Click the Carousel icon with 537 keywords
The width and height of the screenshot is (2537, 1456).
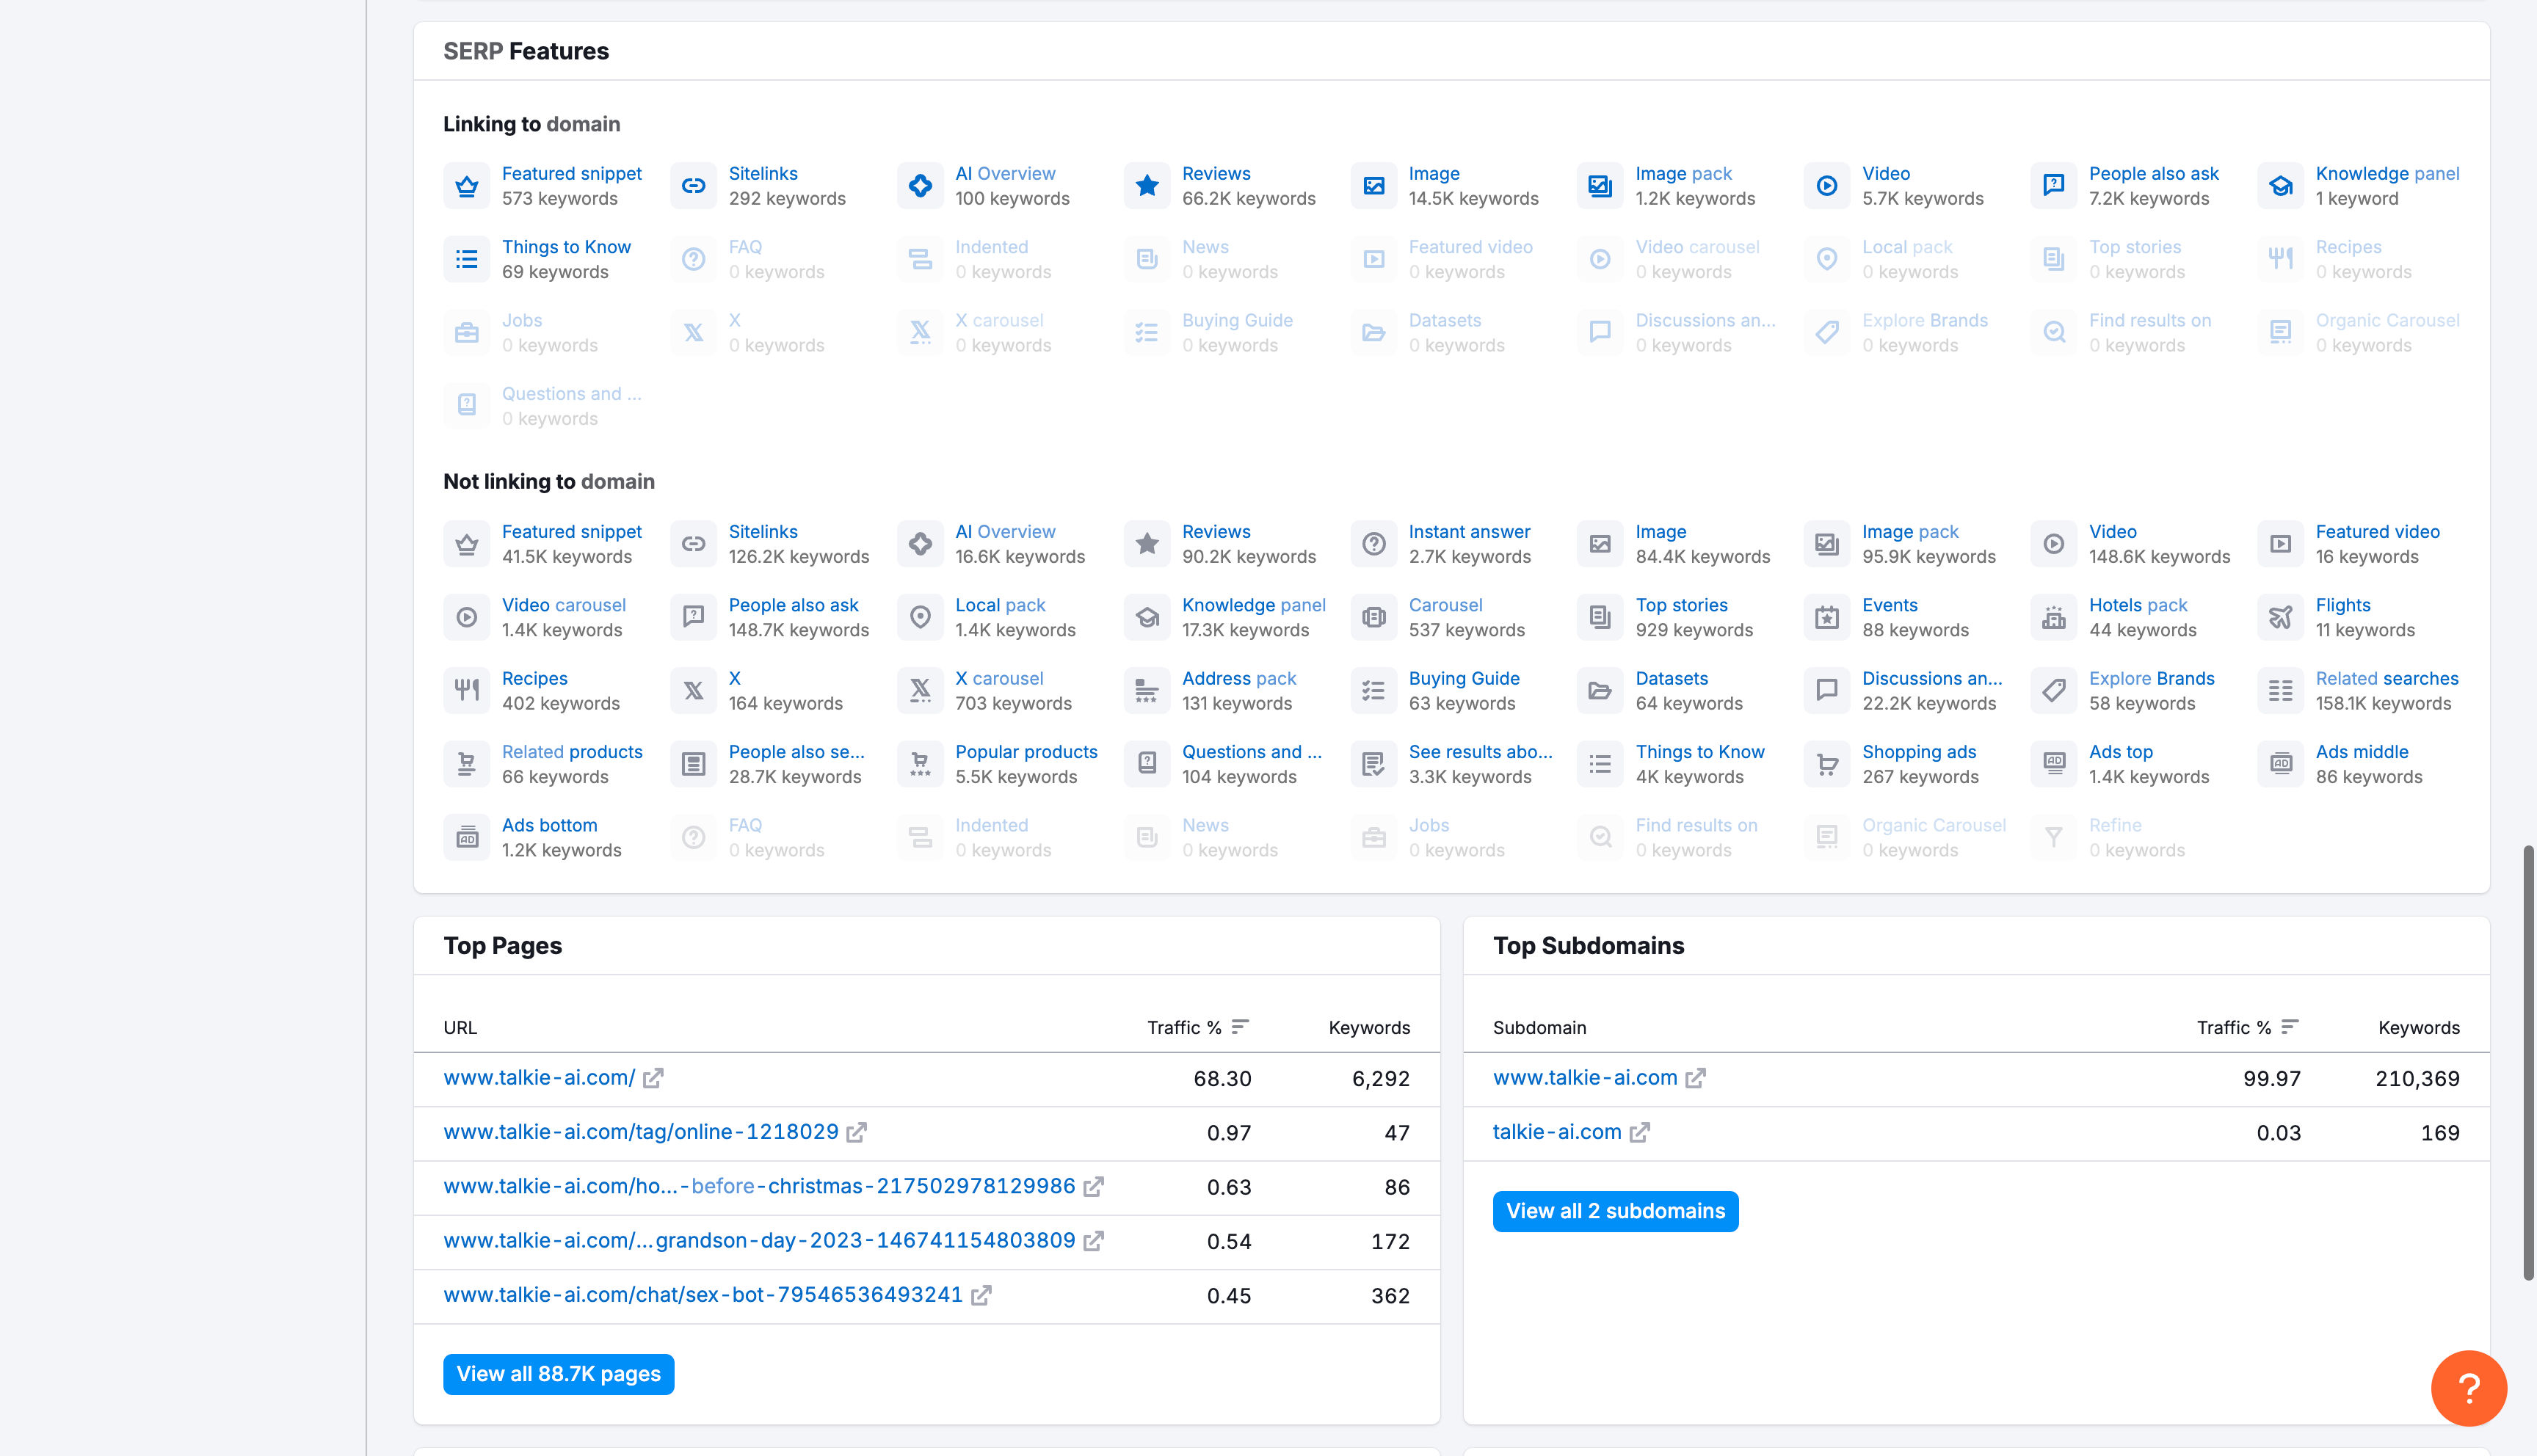click(x=1374, y=617)
